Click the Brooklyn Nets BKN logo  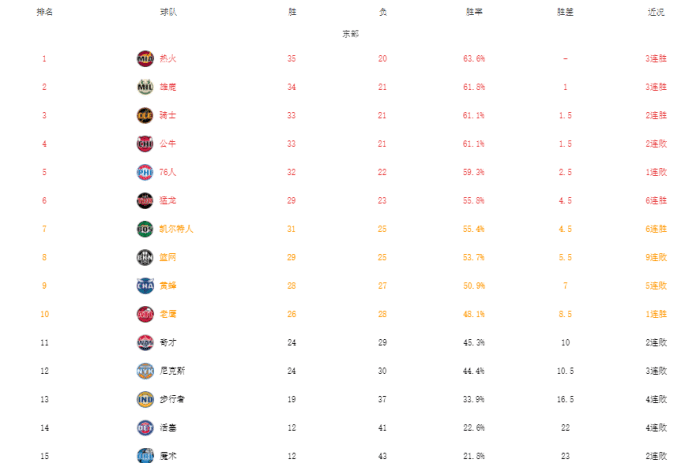click(x=145, y=257)
